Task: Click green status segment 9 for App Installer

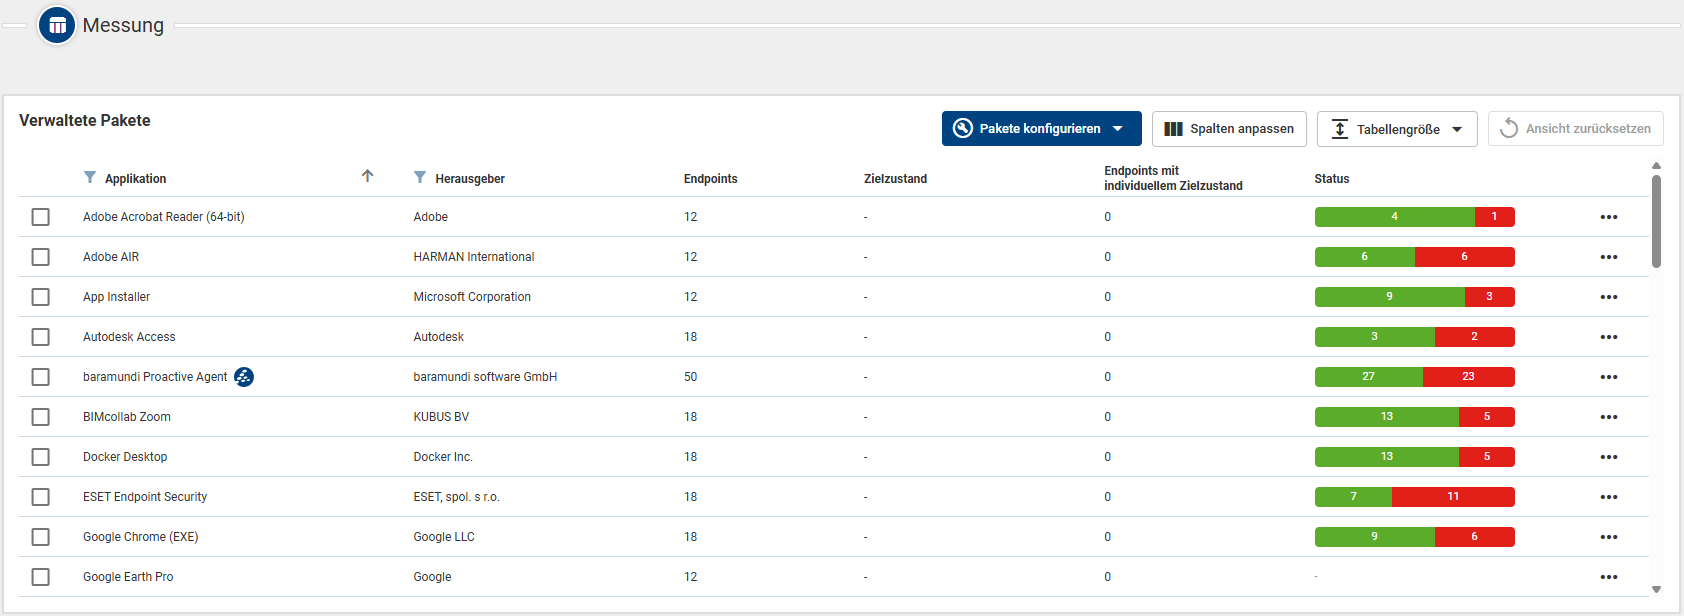Action: pyautogui.click(x=1389, y=297)
